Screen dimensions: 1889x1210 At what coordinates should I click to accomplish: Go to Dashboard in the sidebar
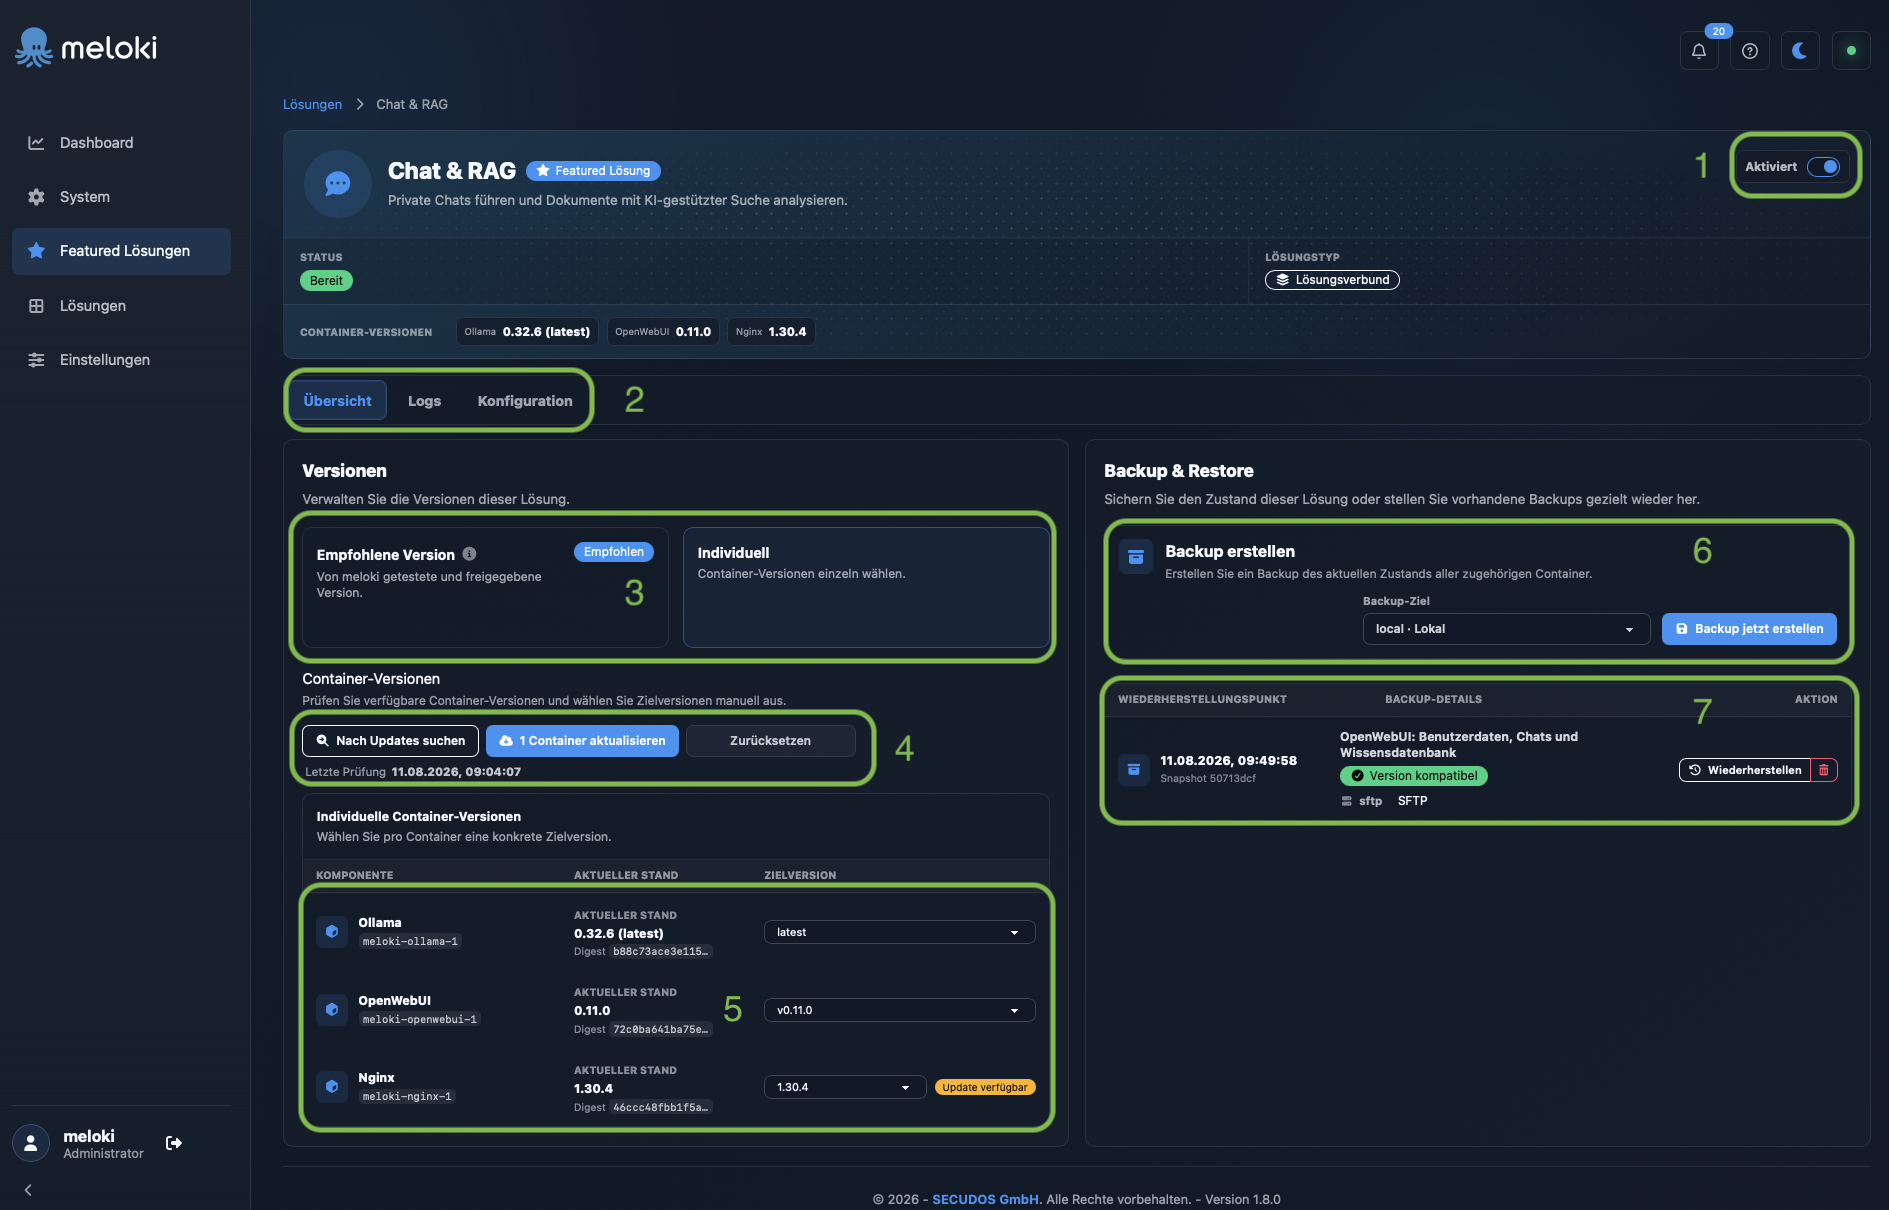point(121,143)
